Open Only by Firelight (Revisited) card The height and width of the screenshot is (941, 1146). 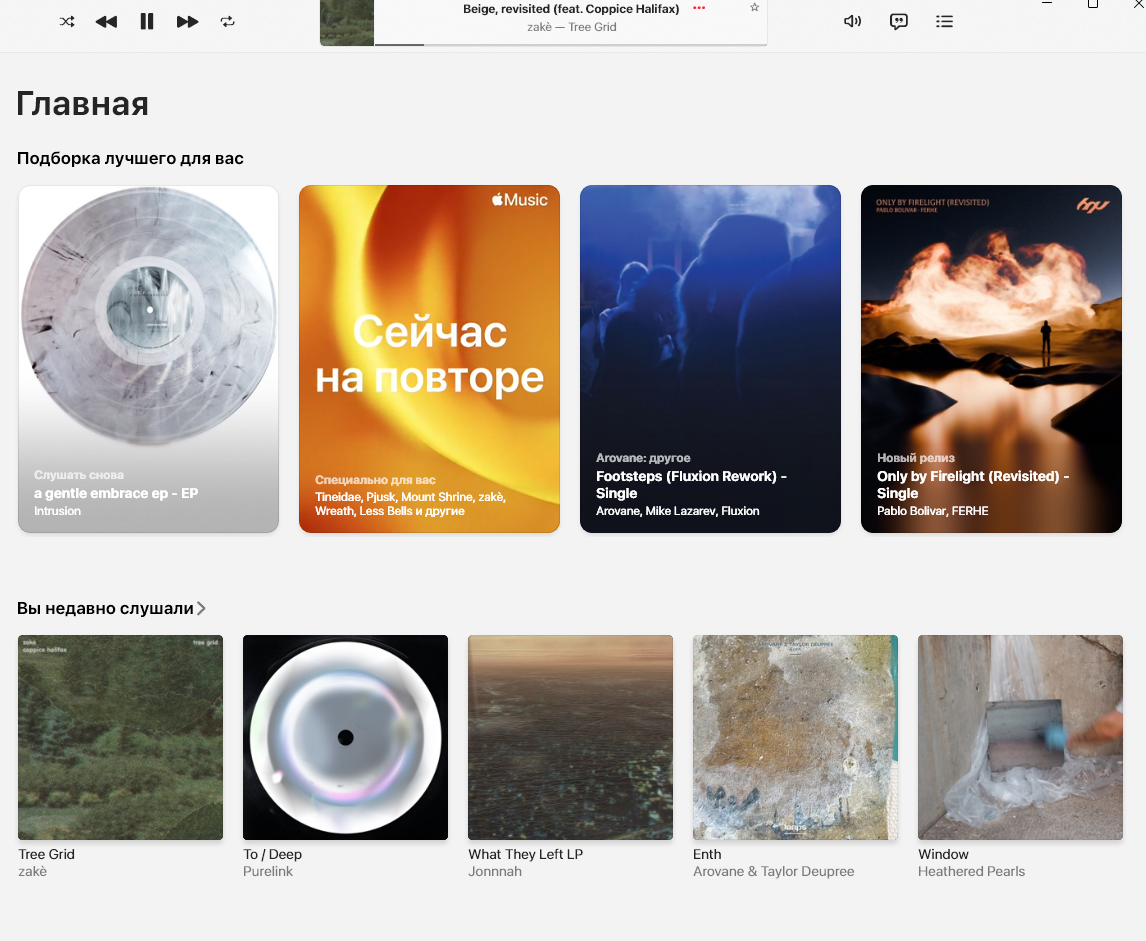tap(991, 359)
